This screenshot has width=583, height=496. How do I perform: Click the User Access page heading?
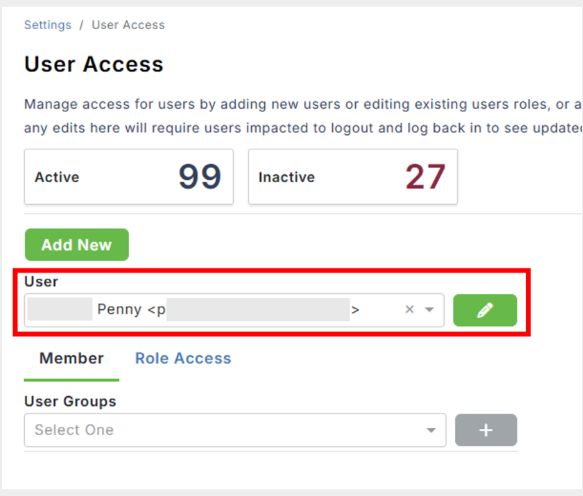94,64
